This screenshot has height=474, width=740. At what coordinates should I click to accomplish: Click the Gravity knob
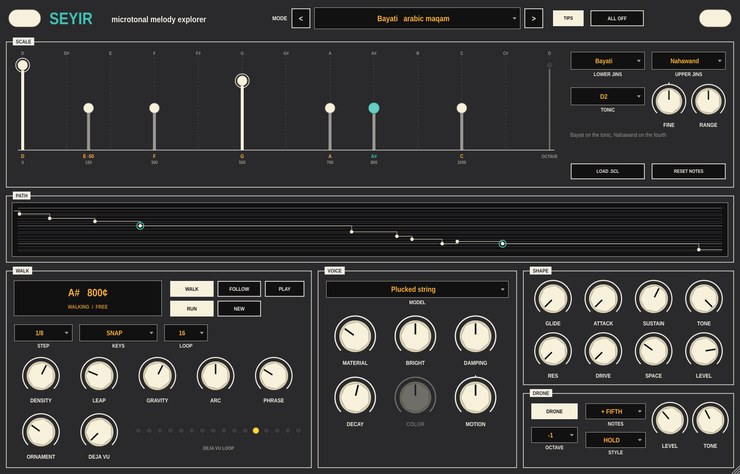tap(157, 376)
